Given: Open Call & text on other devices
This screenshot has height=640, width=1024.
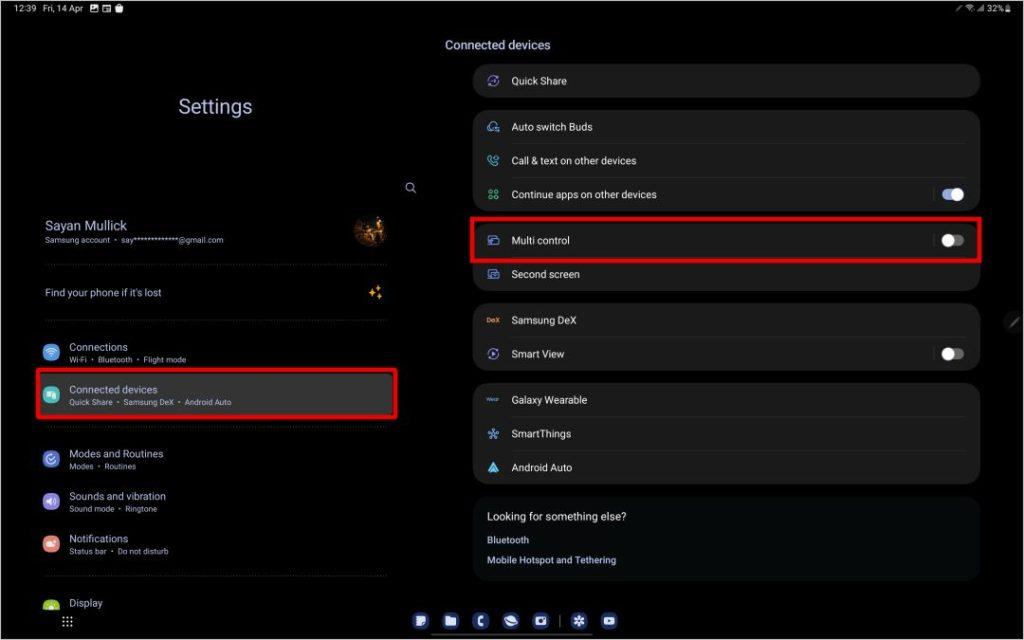Looking at the screenshot, I should click(726, 161).
